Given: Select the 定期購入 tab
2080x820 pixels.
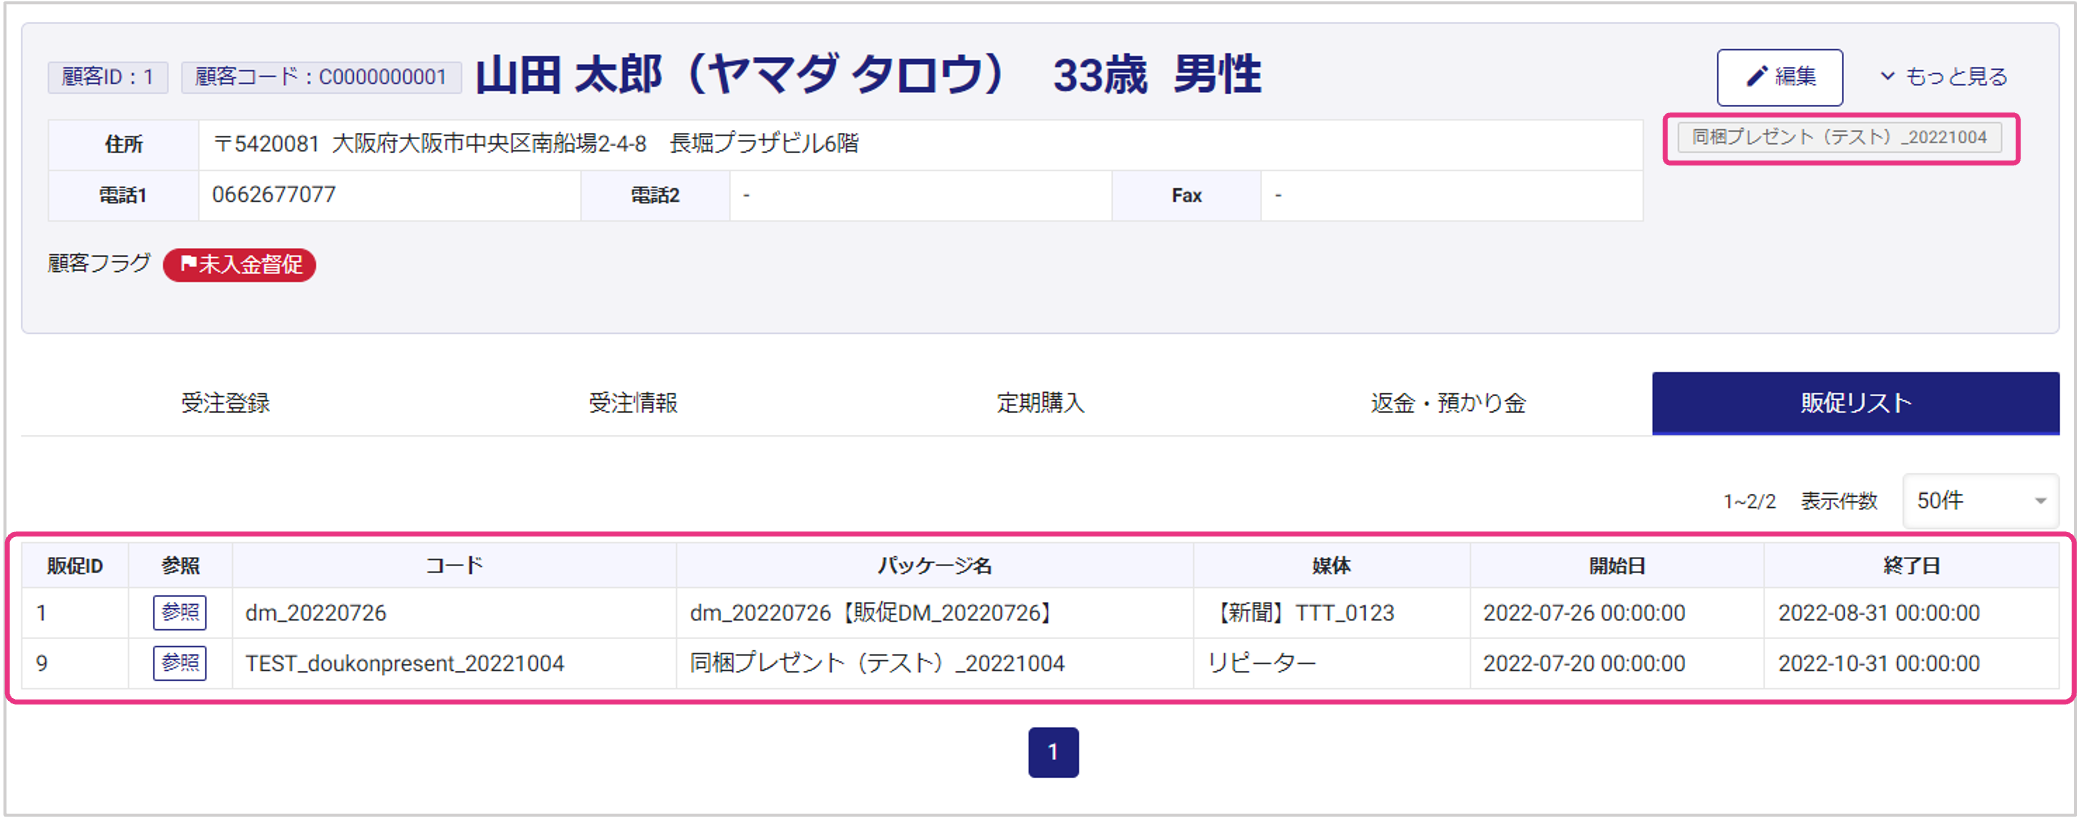Looking at the screenshot, I should point(1040,403).
